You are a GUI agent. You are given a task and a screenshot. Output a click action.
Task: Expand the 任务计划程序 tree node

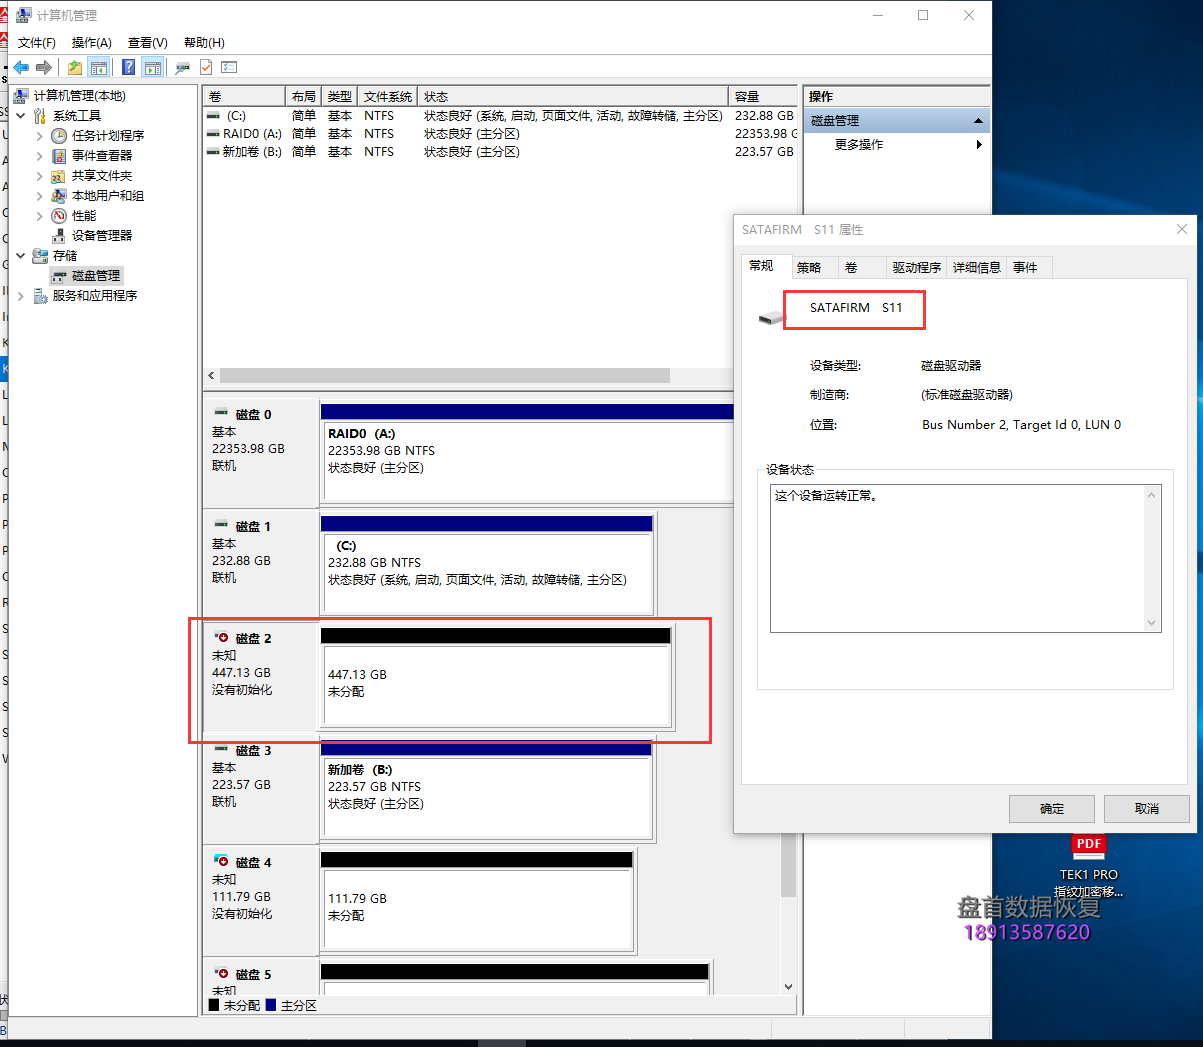point(39,136)
